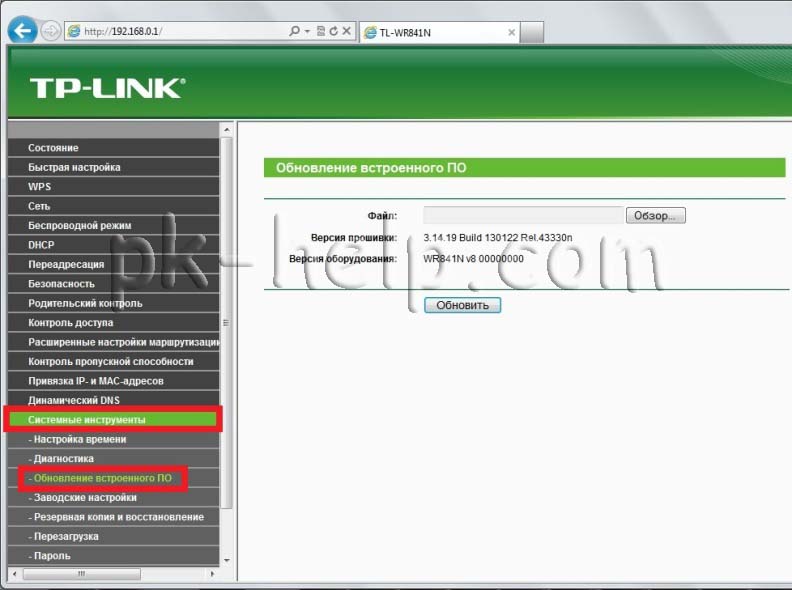
Task: Open the Состояние menu item
Action: coord(114,148)
